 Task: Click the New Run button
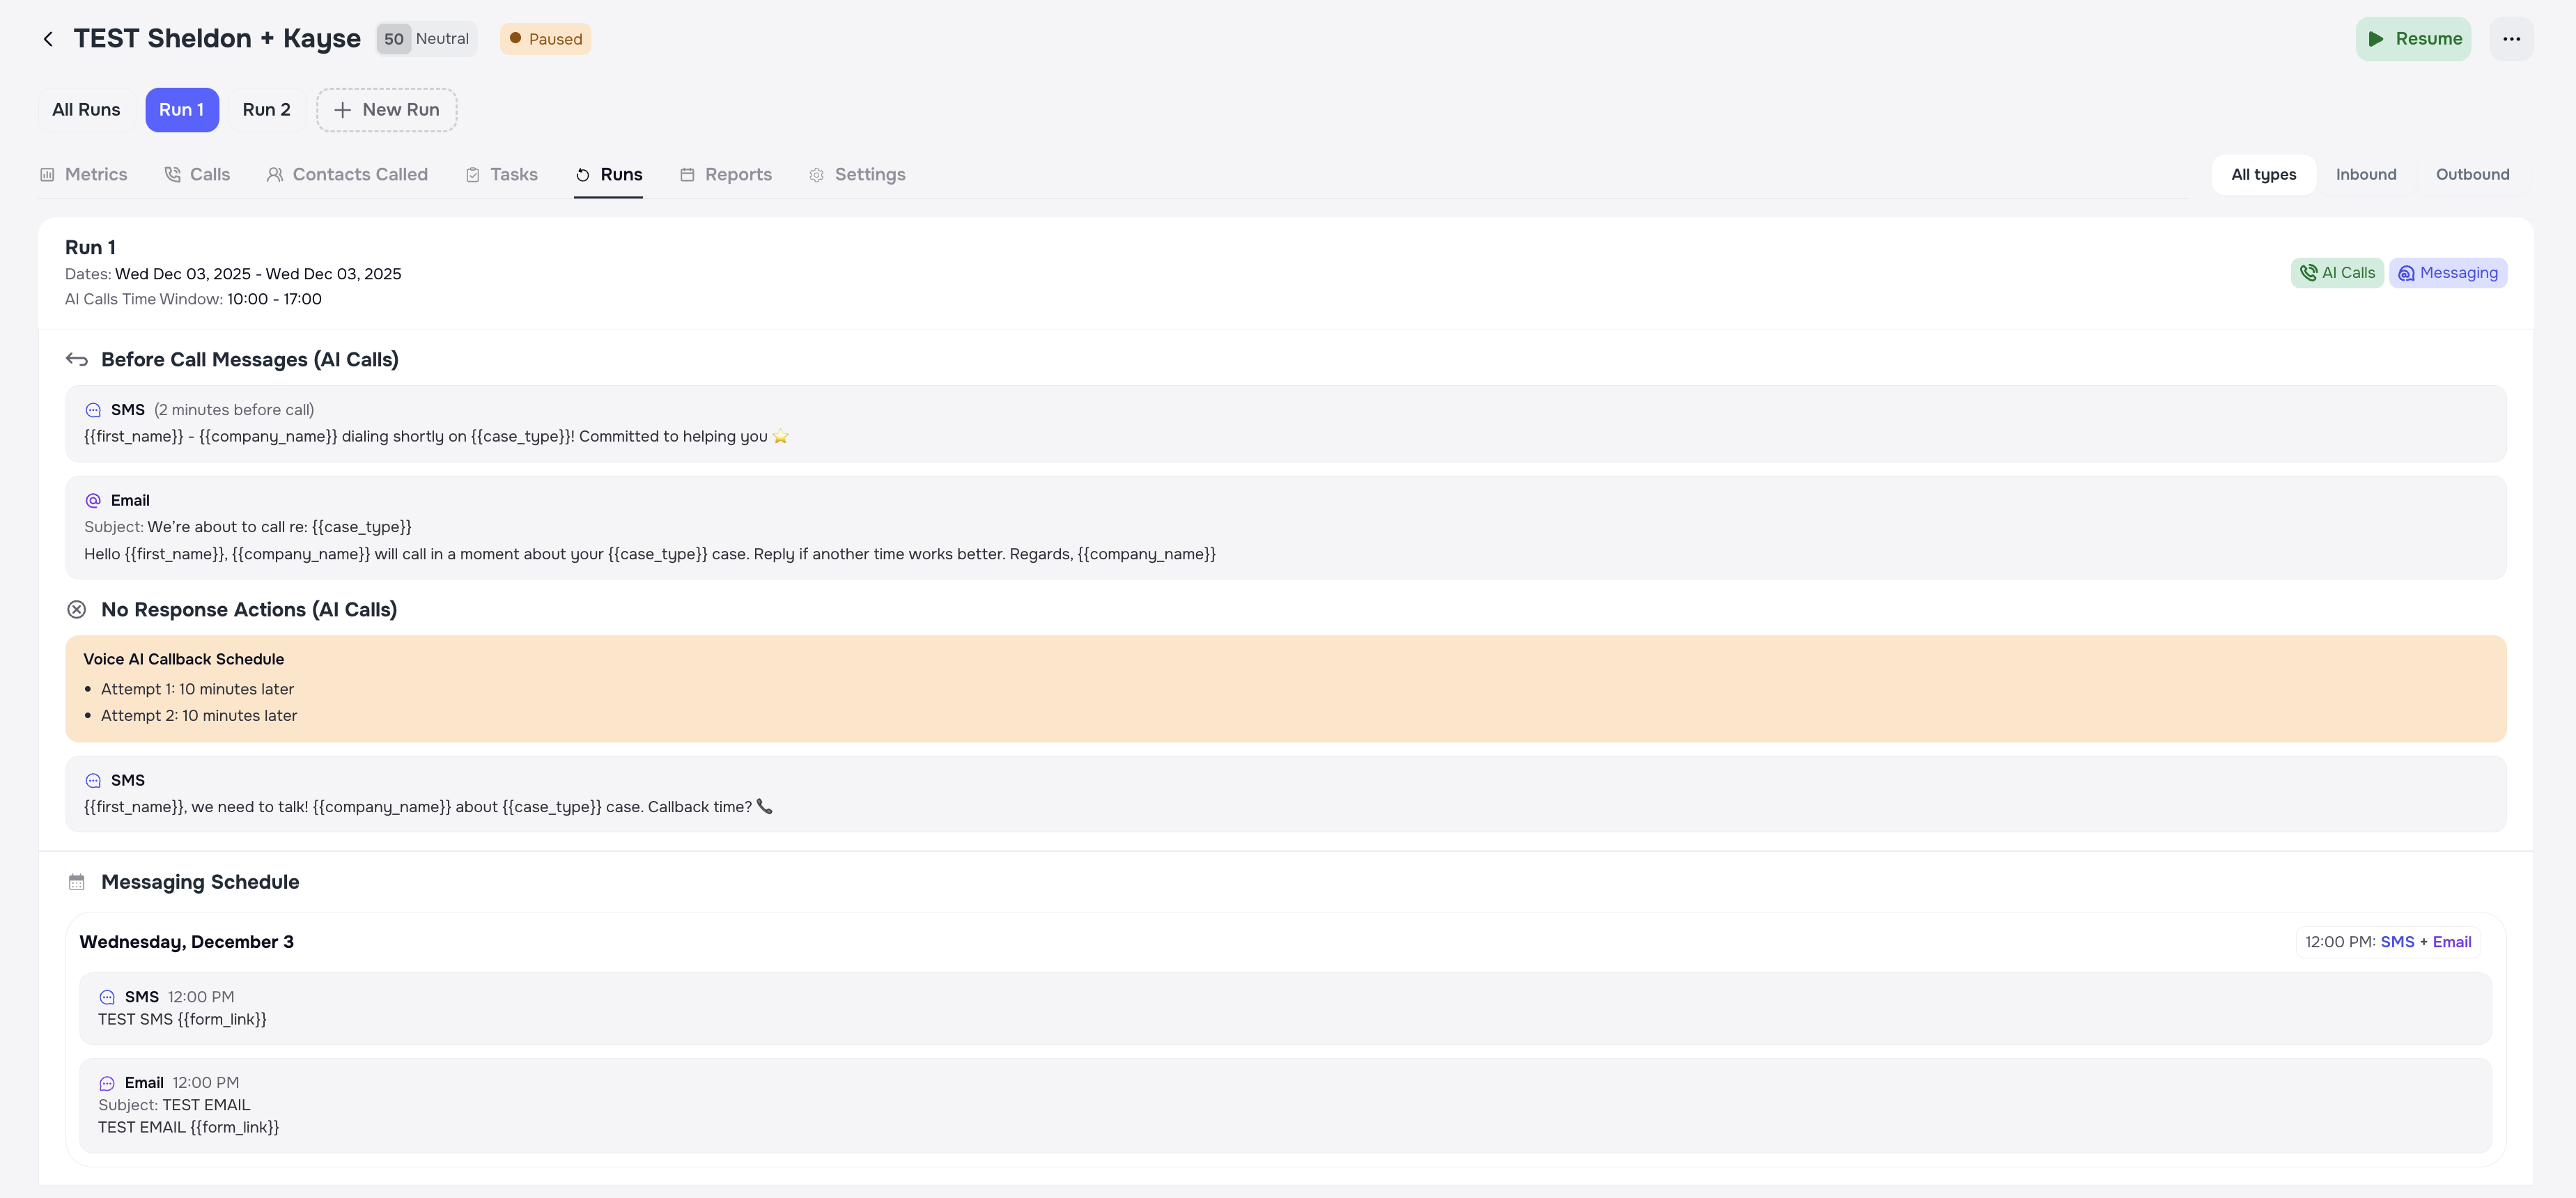click(x=386, y=110)
